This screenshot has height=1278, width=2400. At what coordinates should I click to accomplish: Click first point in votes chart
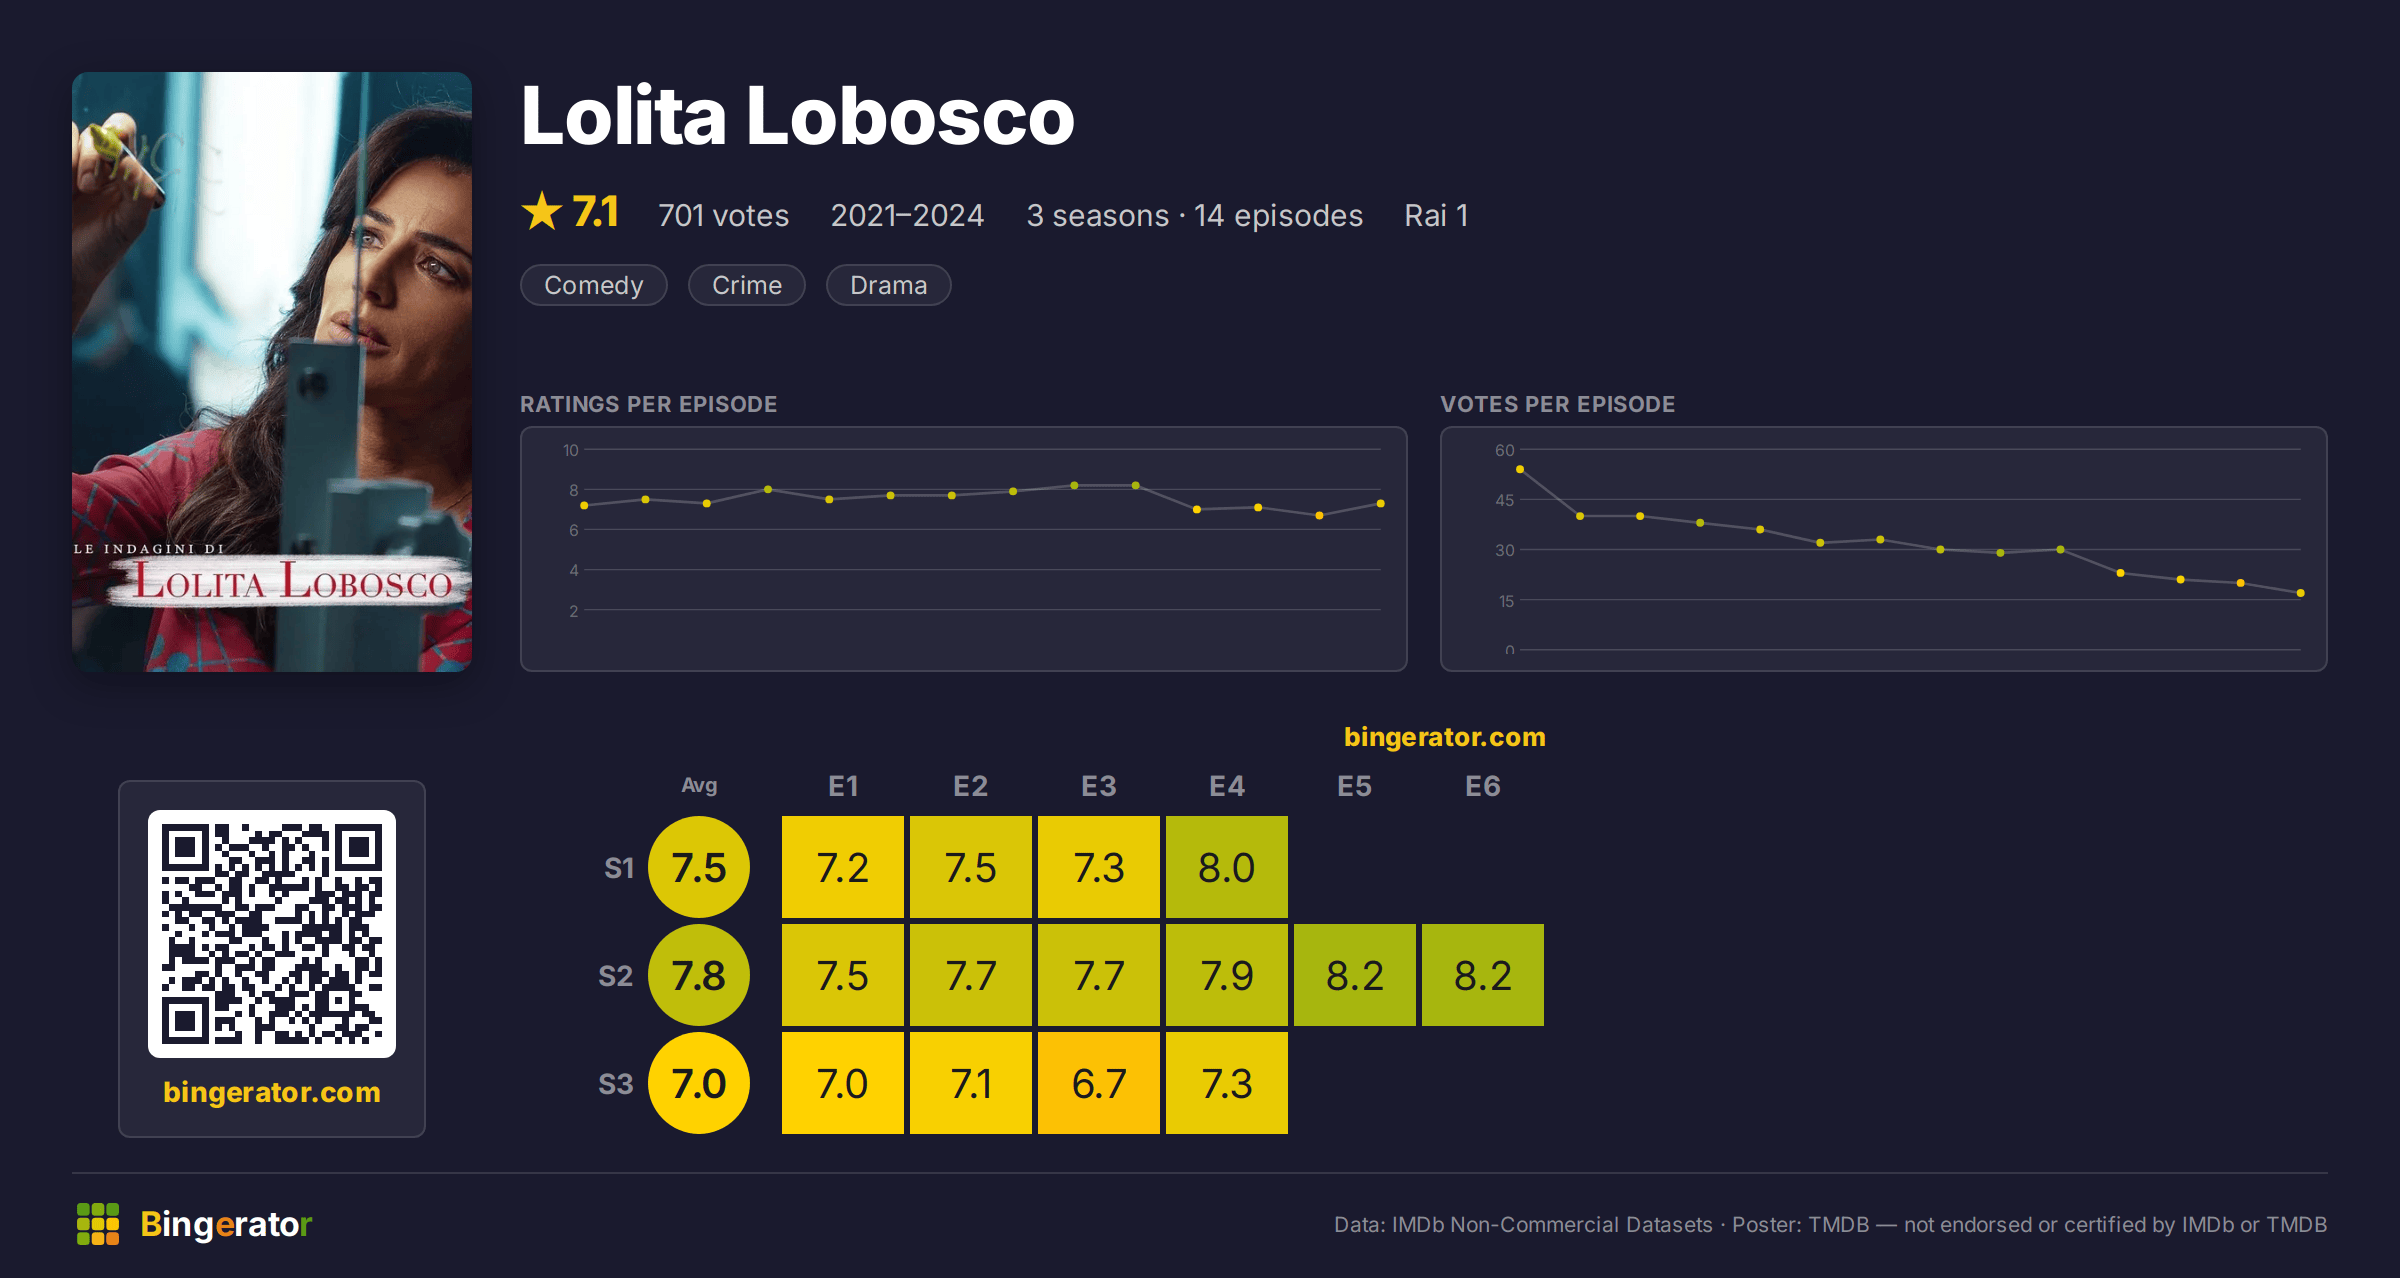tap(1520, 469)
